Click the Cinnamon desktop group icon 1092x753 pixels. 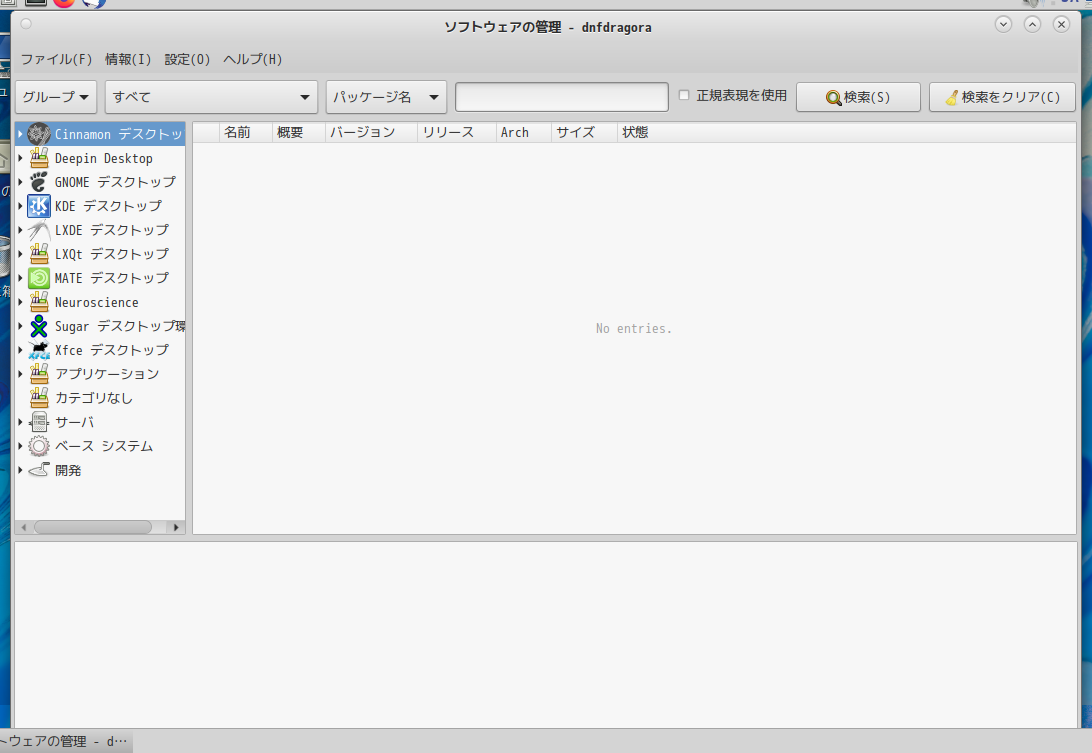coord(39,134)
